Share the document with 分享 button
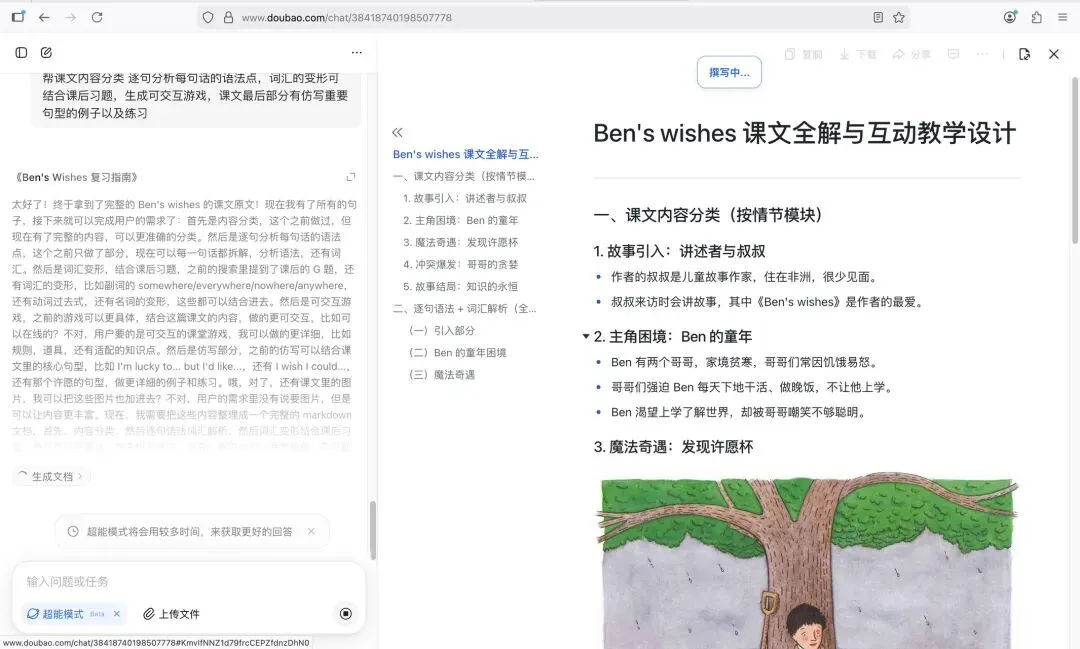 coord(911,54)
